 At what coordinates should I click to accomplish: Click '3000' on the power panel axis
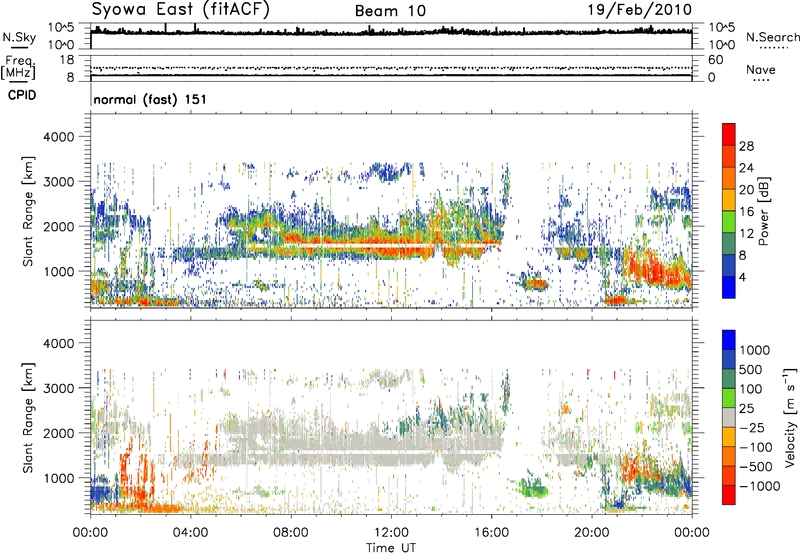tap(59, 182)
